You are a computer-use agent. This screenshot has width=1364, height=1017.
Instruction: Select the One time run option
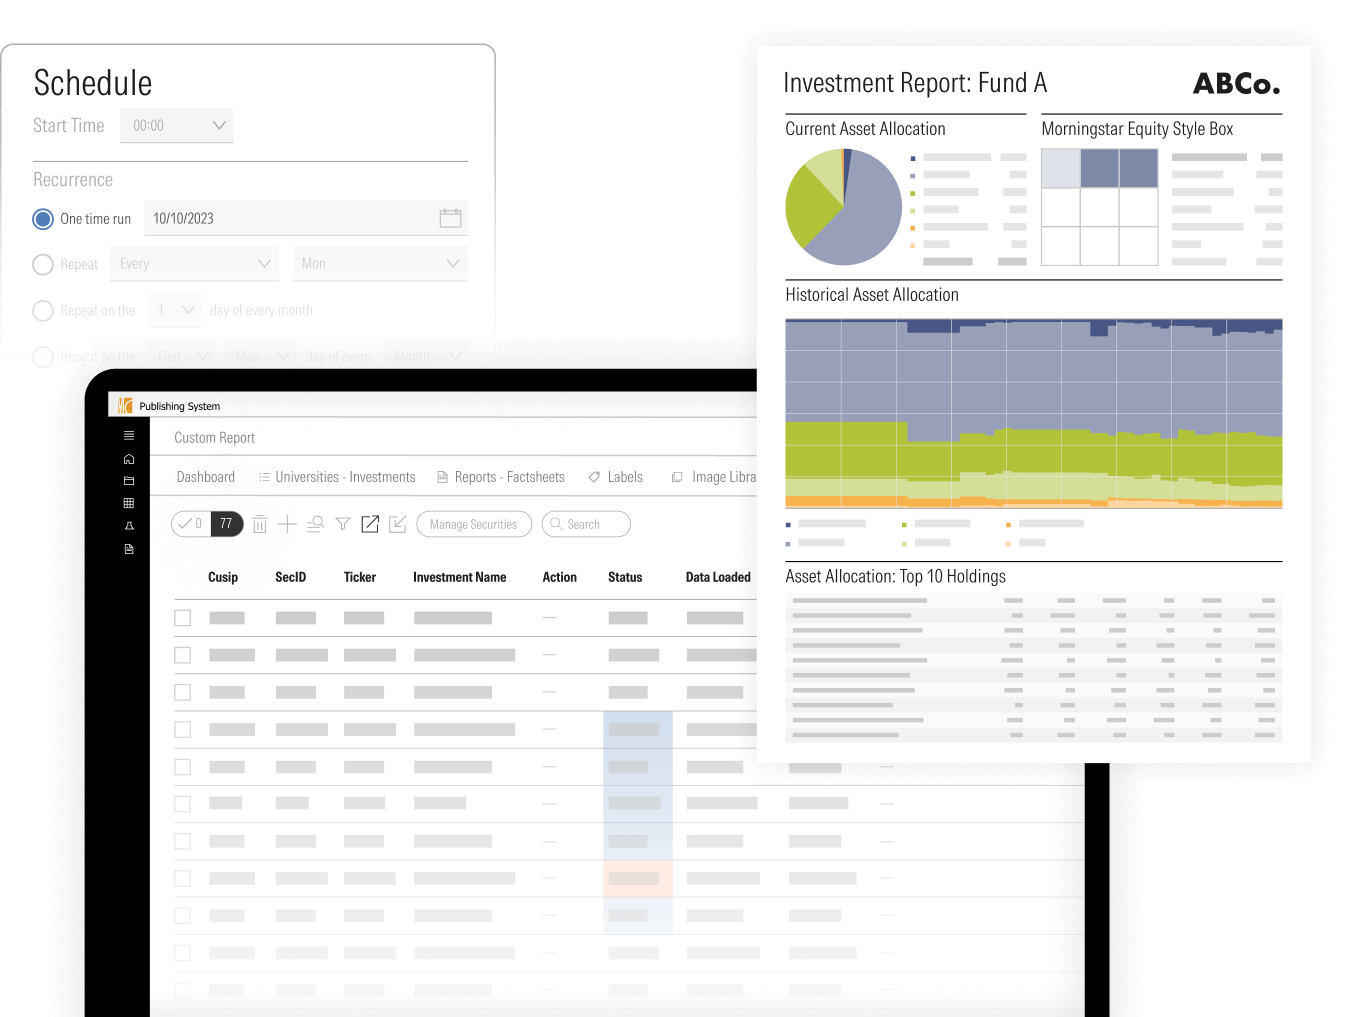click(x=43, y=219)
